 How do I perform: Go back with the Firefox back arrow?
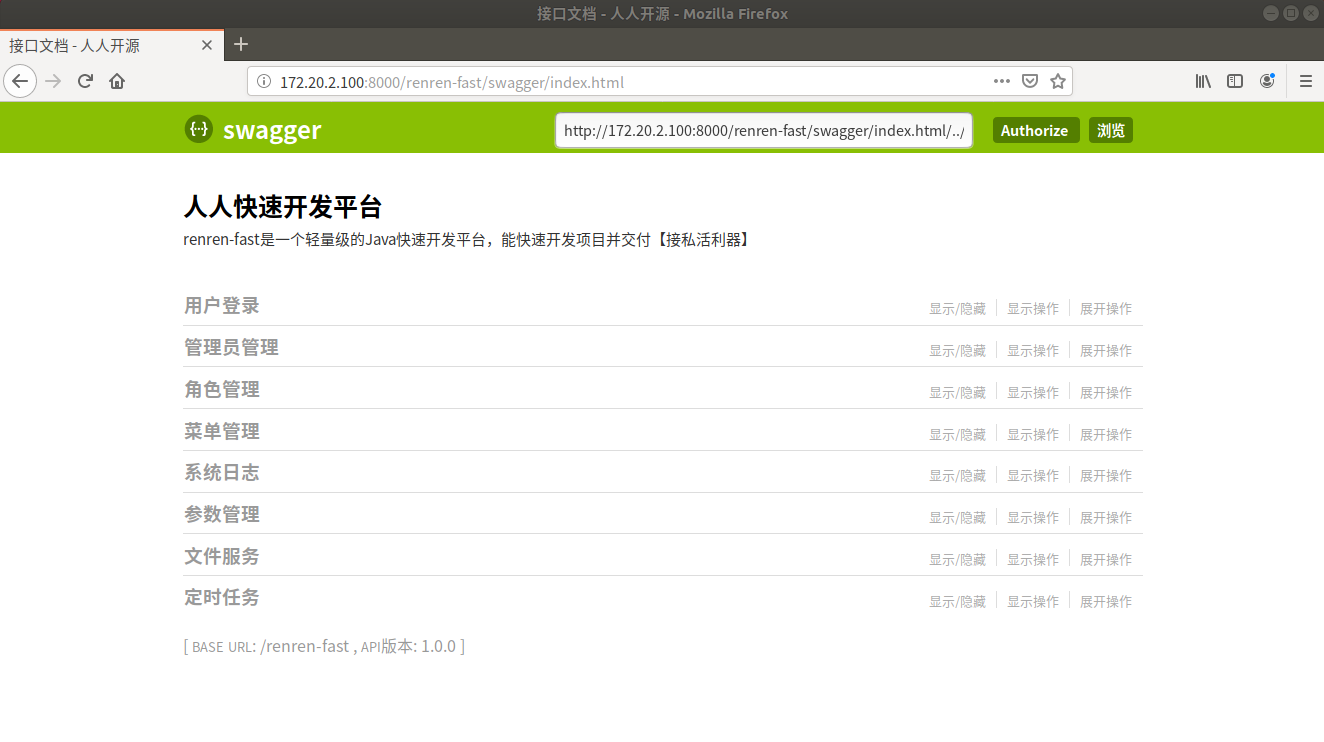coord(20,81)
